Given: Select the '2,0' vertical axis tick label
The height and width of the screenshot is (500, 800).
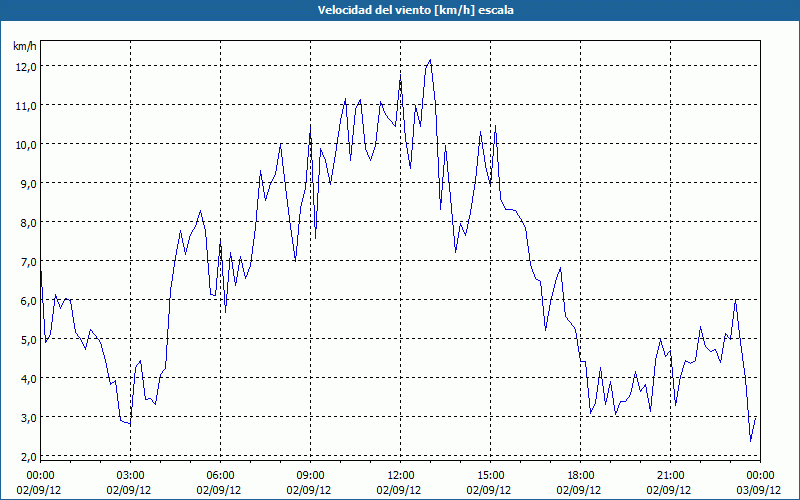Looking at the screenshot, I should [x=29, y=457].
